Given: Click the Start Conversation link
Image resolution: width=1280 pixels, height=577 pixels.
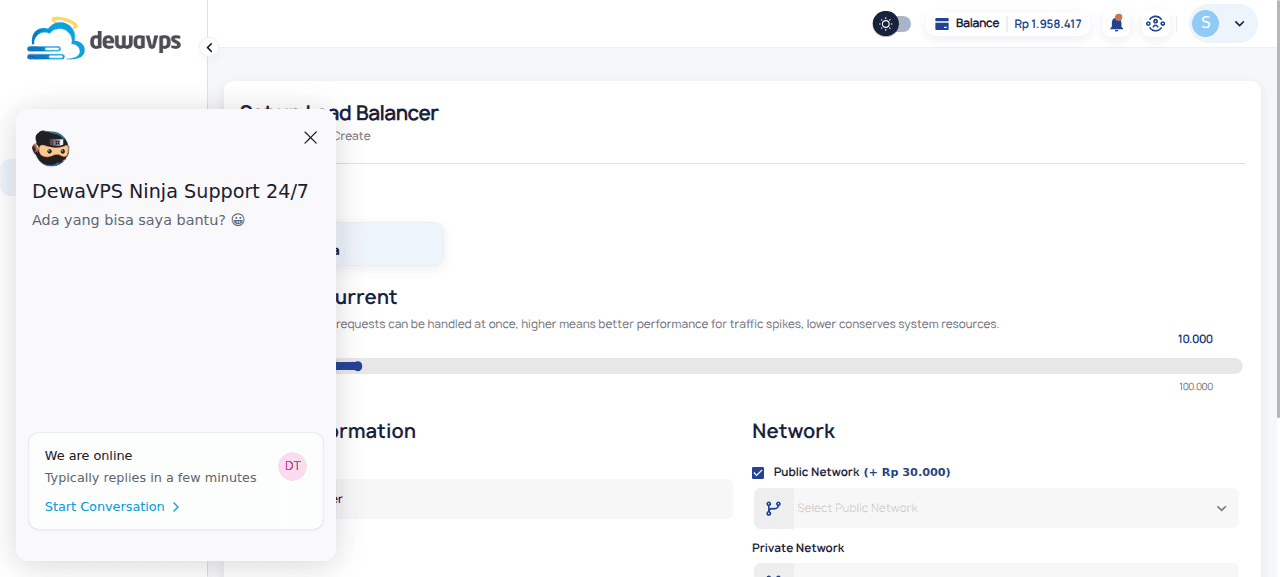Looking at the screenshot, I should tap(104, 506).
